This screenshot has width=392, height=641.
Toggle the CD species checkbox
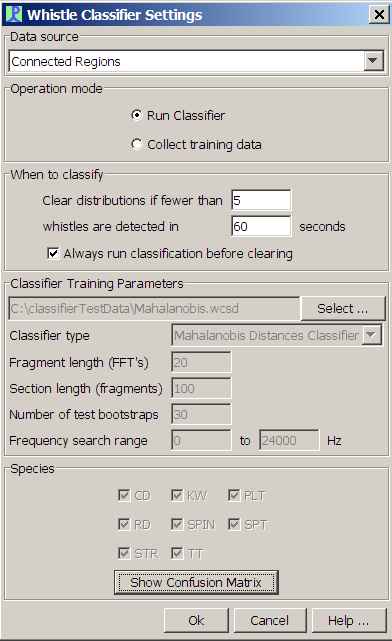(124, 495)
